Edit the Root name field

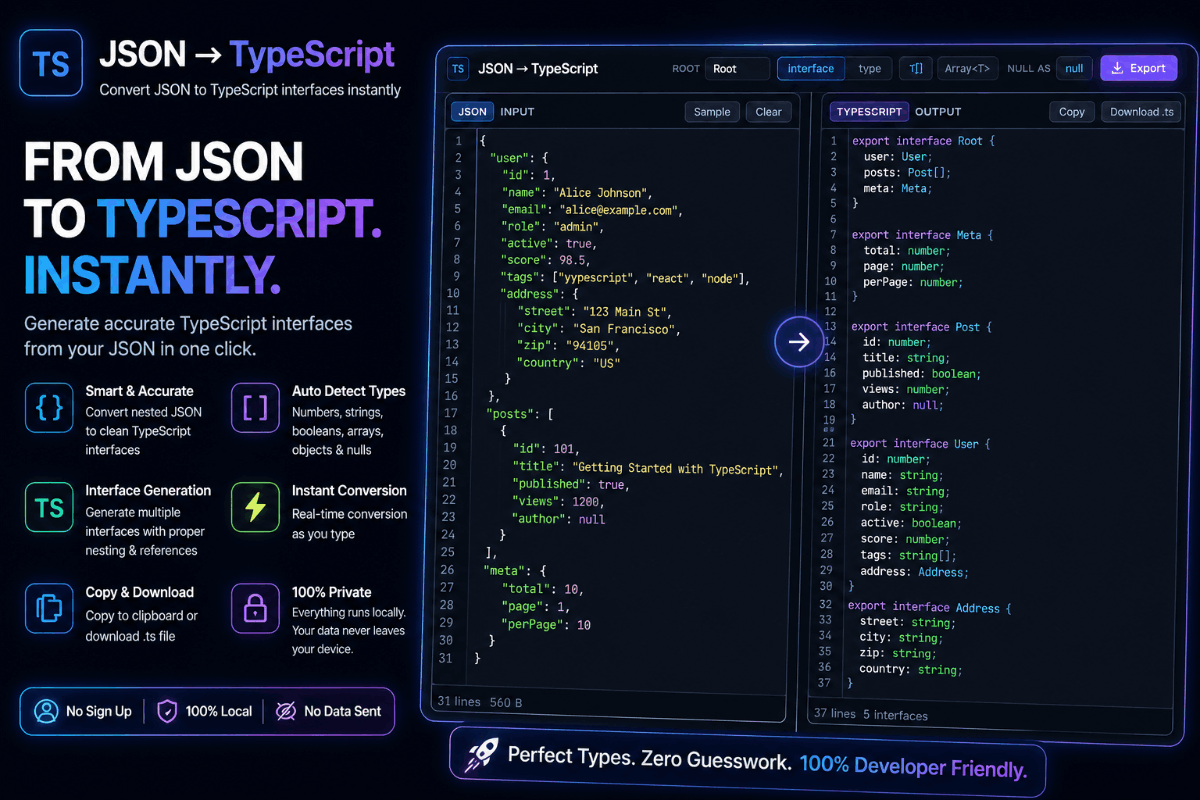(737, 69)
